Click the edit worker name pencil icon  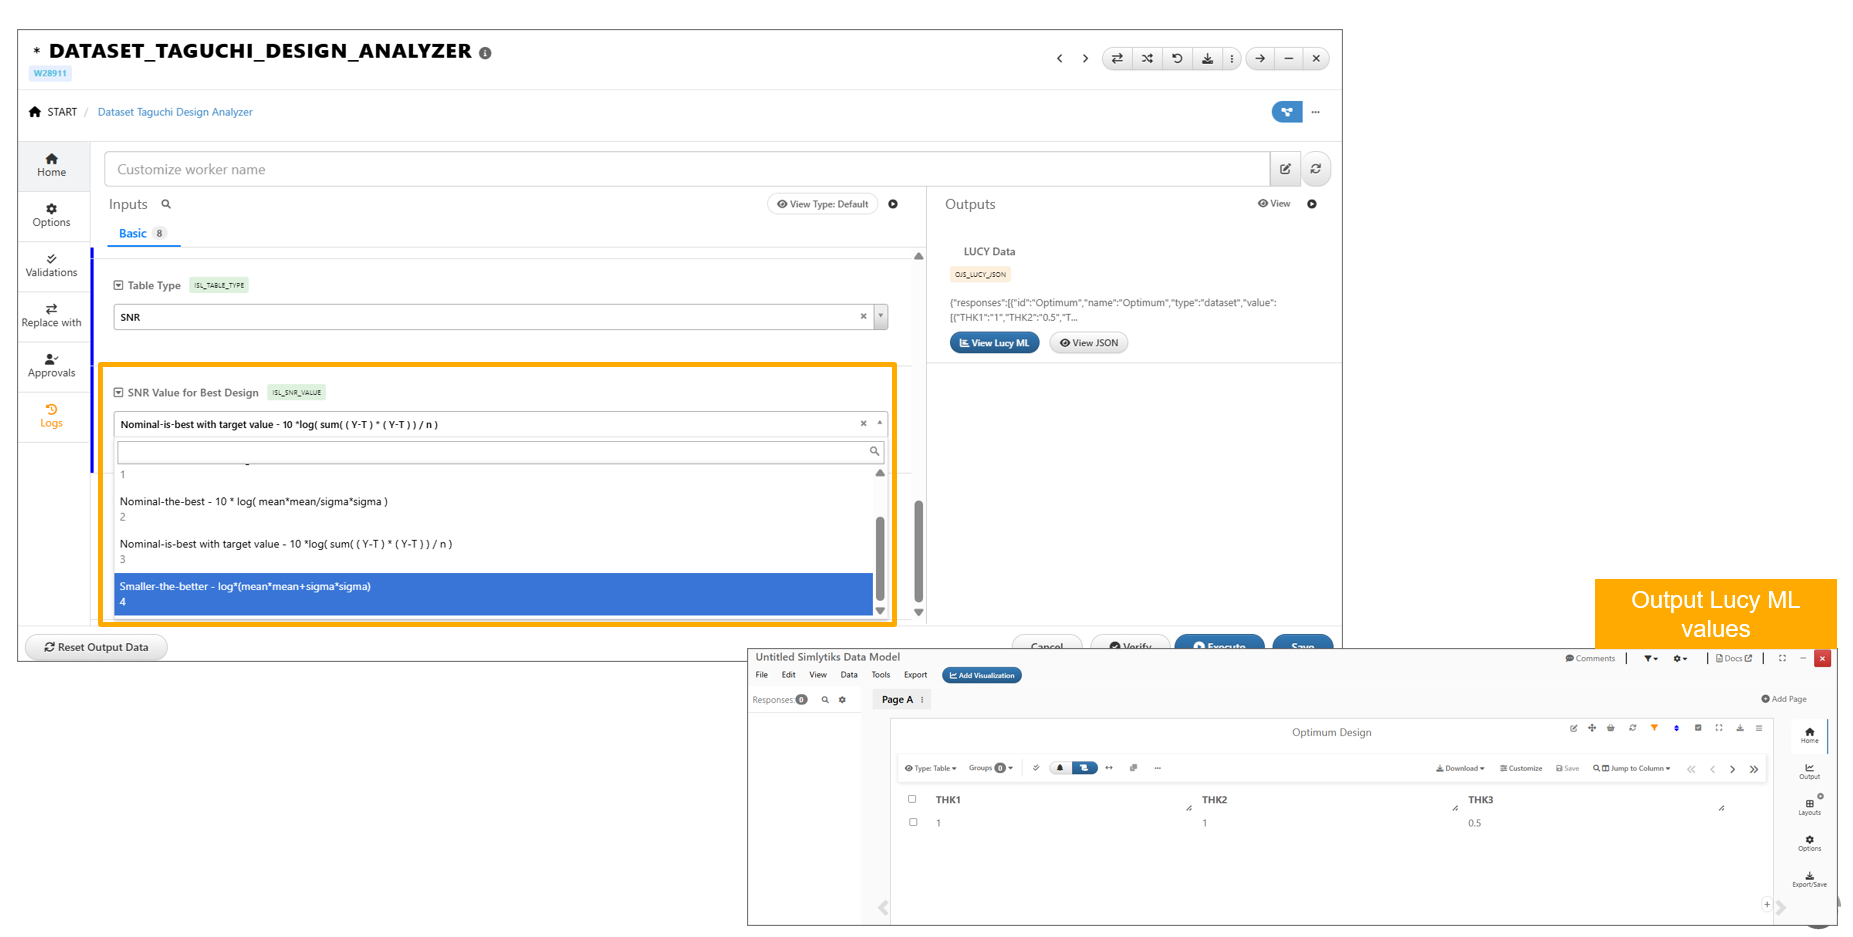[x=1285, y=169]
